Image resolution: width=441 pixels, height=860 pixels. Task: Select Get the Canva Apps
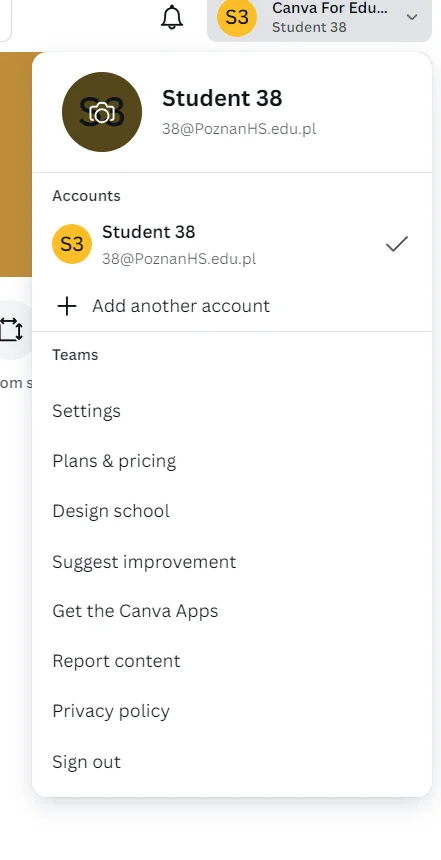point(135,611)
